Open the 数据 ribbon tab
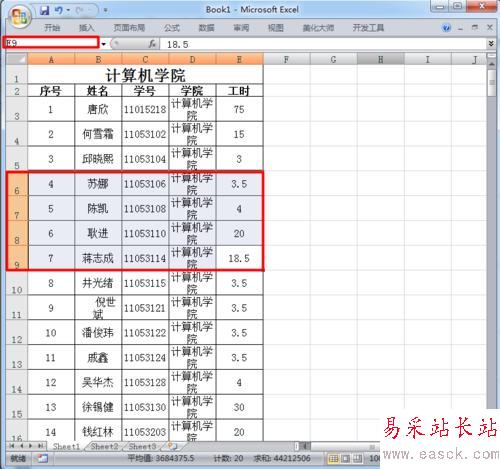The width and height of the screenshot is (500, 469). tap(206, 28)
